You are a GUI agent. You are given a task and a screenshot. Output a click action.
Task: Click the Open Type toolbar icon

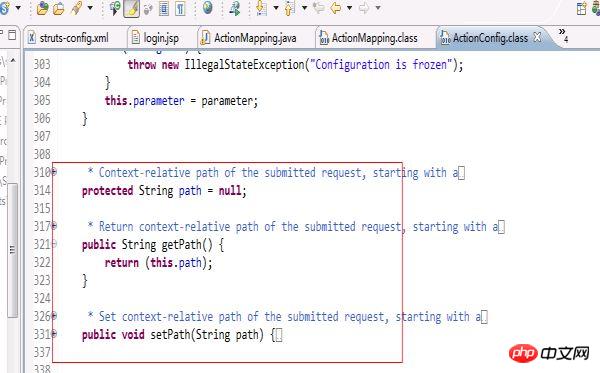click(x=42, y=8)
